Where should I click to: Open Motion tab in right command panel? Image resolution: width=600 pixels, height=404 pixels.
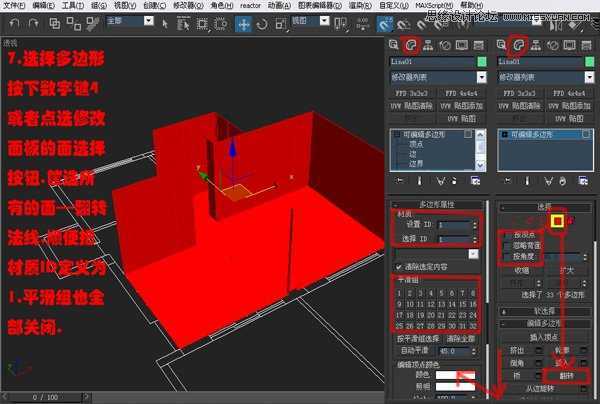coord(553,46)
